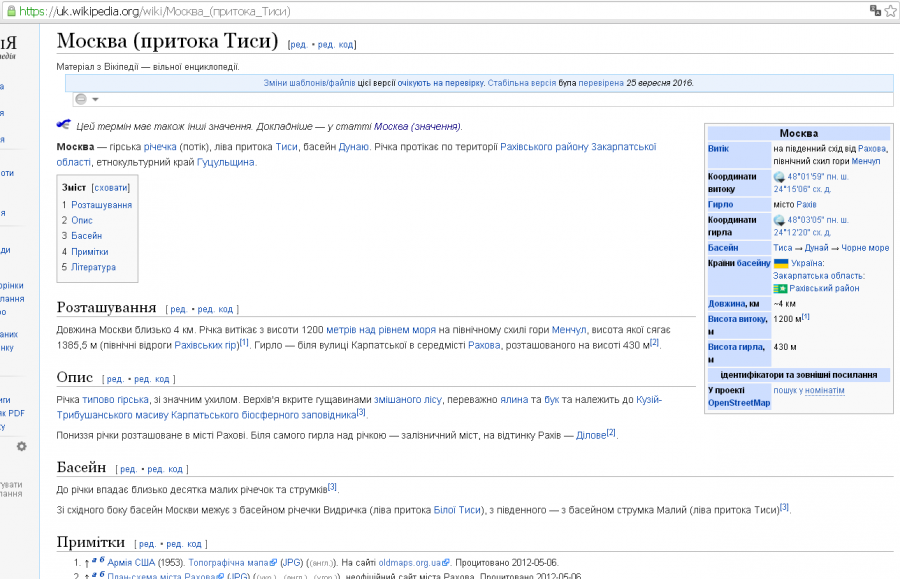Viewport: 900px width, 579px height.
Task: Click the Ukraine flag icon
Action: coord(781,263)
